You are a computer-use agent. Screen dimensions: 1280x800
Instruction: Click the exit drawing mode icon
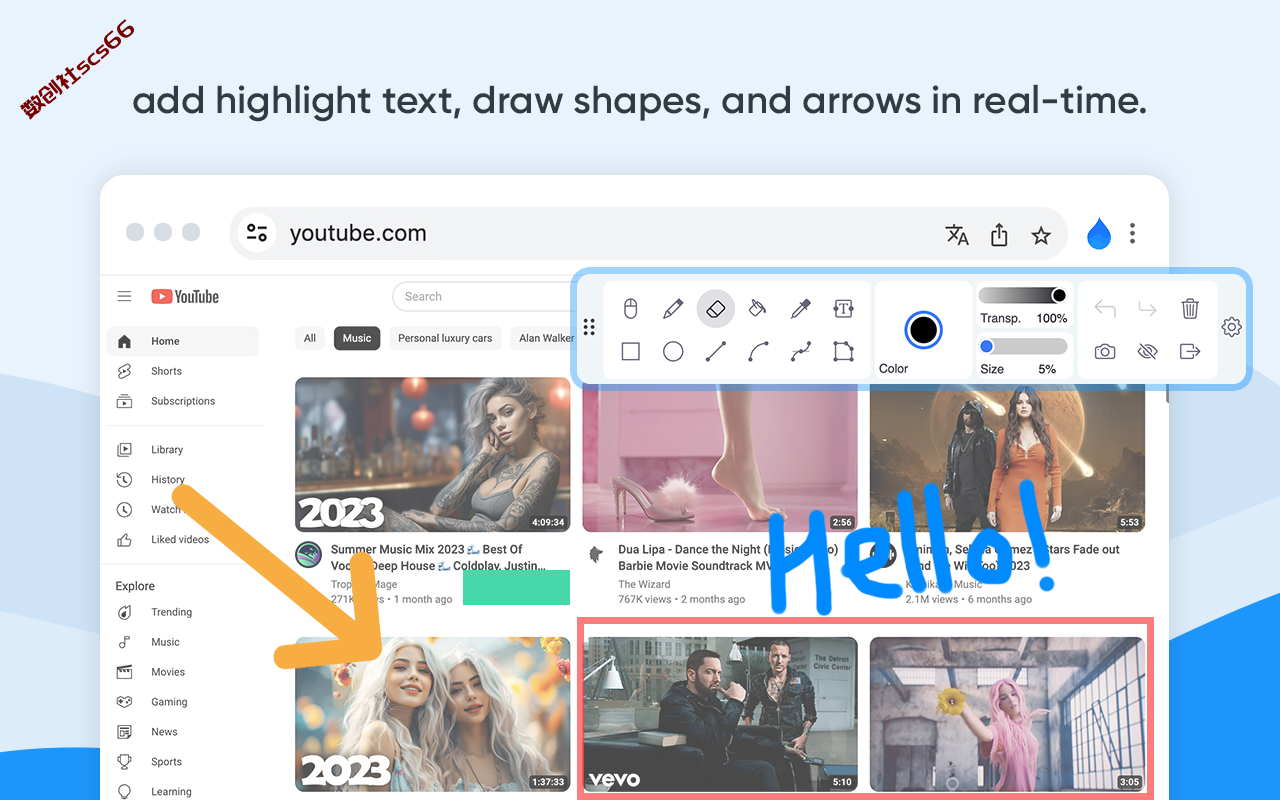1190,351
